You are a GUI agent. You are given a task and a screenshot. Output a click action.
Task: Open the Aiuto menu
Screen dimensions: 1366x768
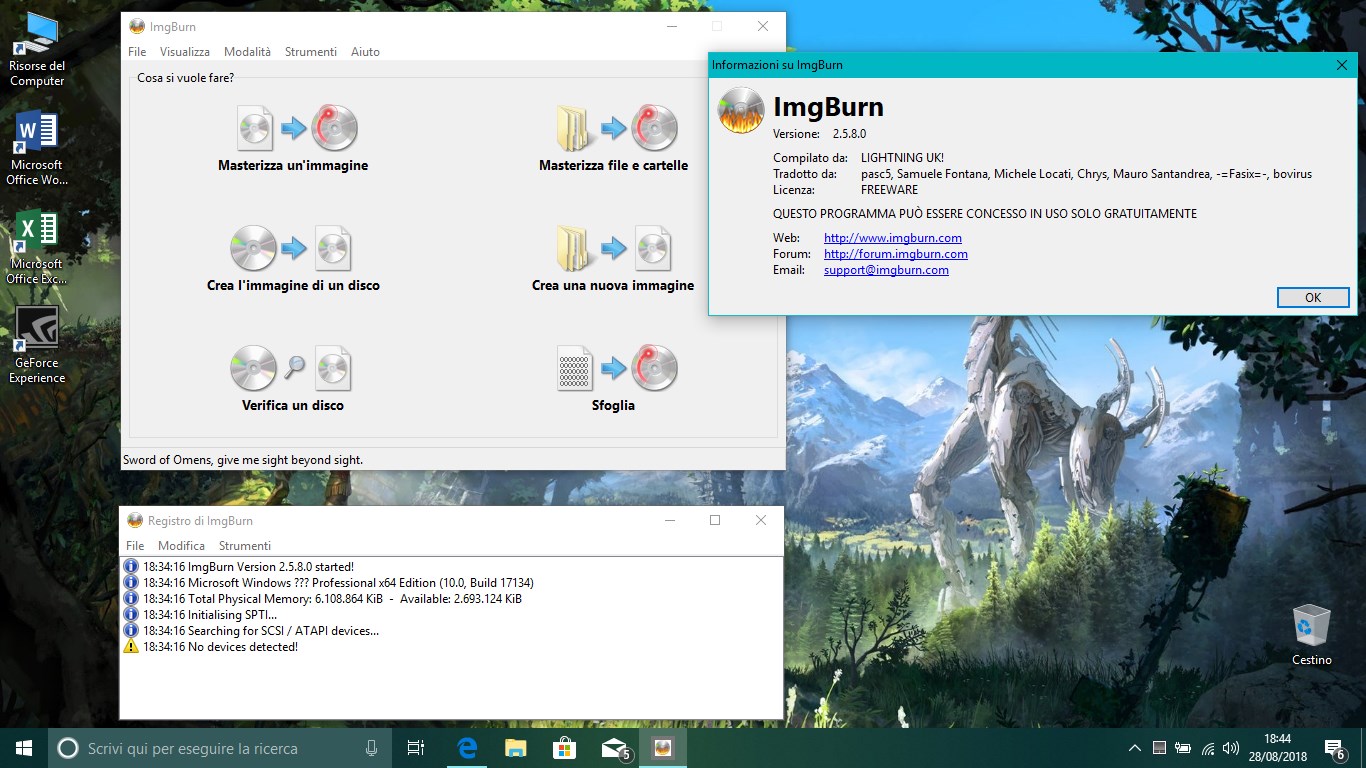[x=365, y=52]
